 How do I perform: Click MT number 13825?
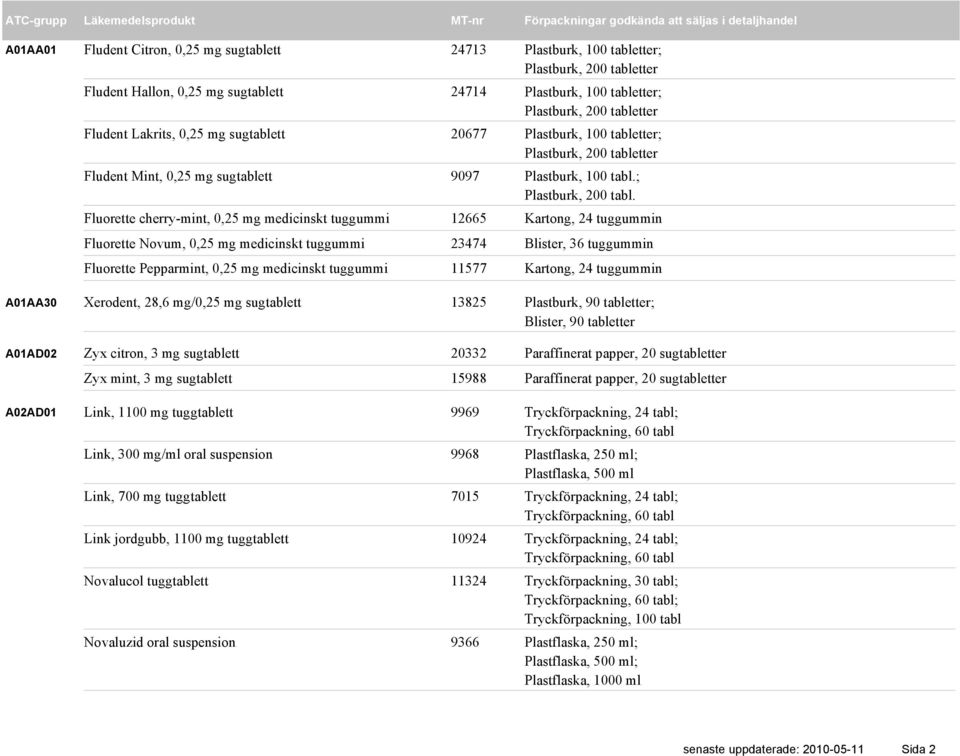(468, 303)
